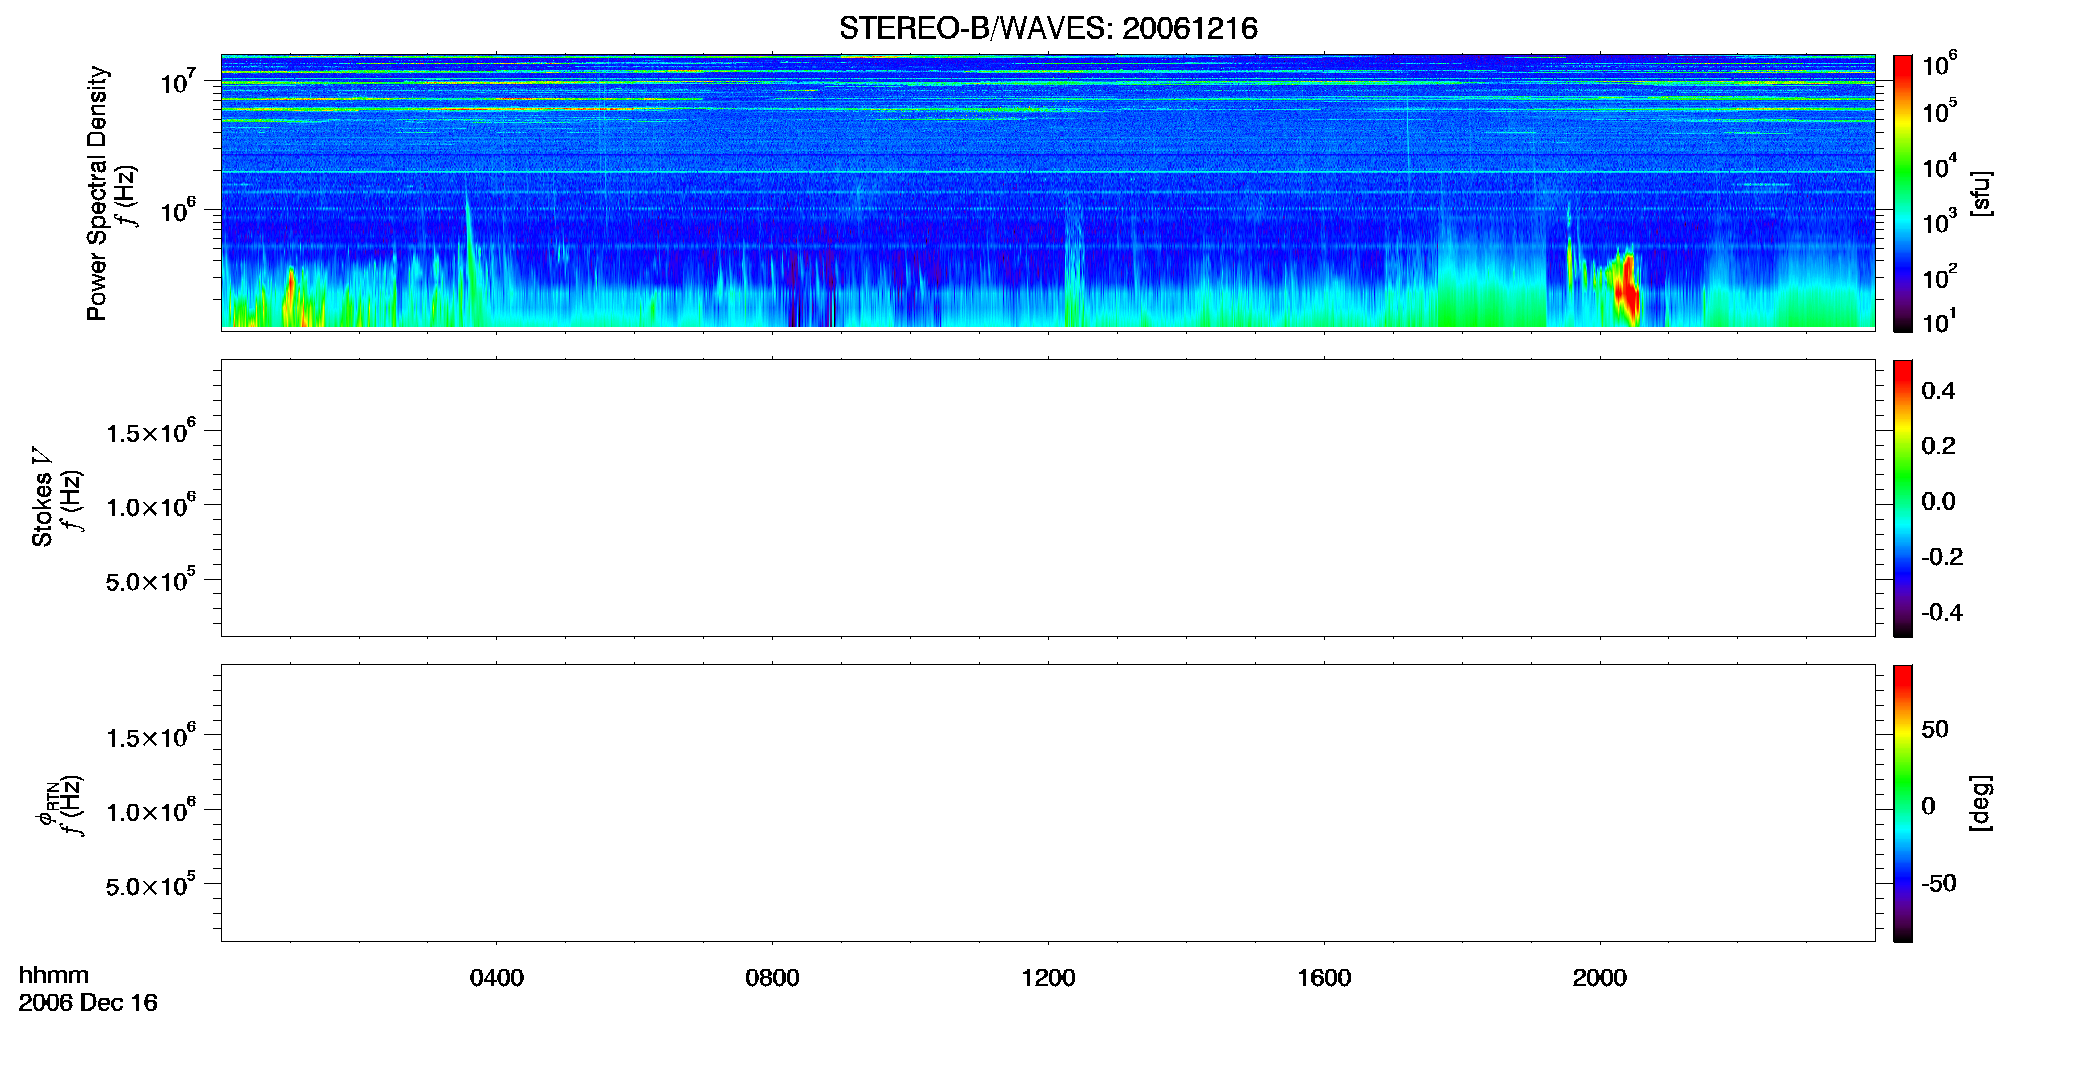
Task: Click the Stokes V color bar
Action: click(x=1902, y=498)
